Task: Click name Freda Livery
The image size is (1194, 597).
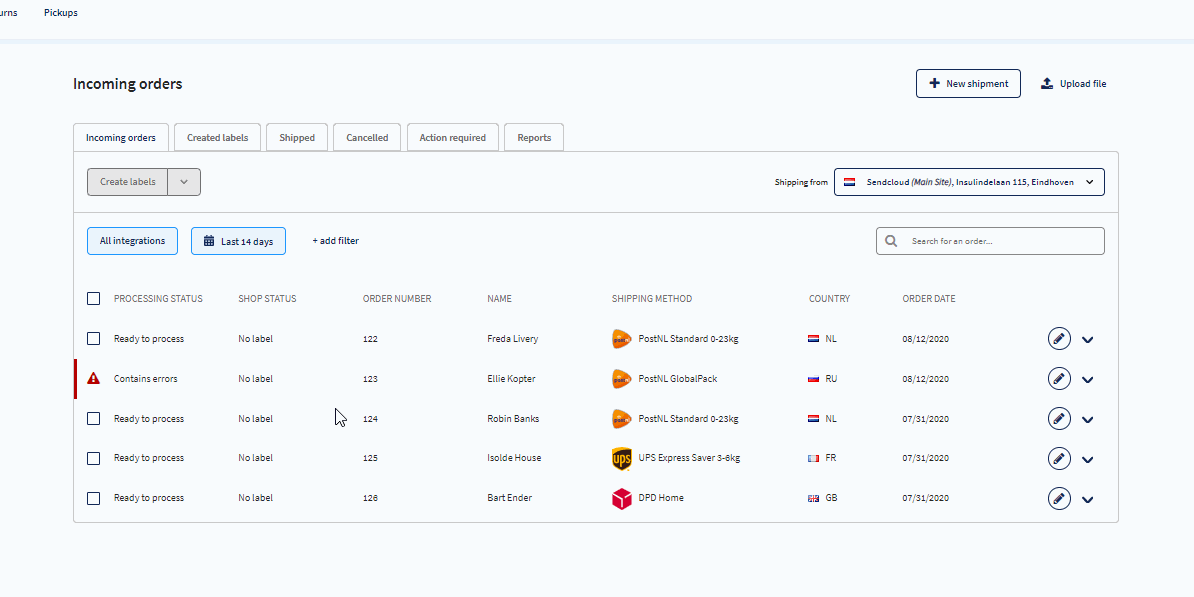Action: tap(512, 339)
